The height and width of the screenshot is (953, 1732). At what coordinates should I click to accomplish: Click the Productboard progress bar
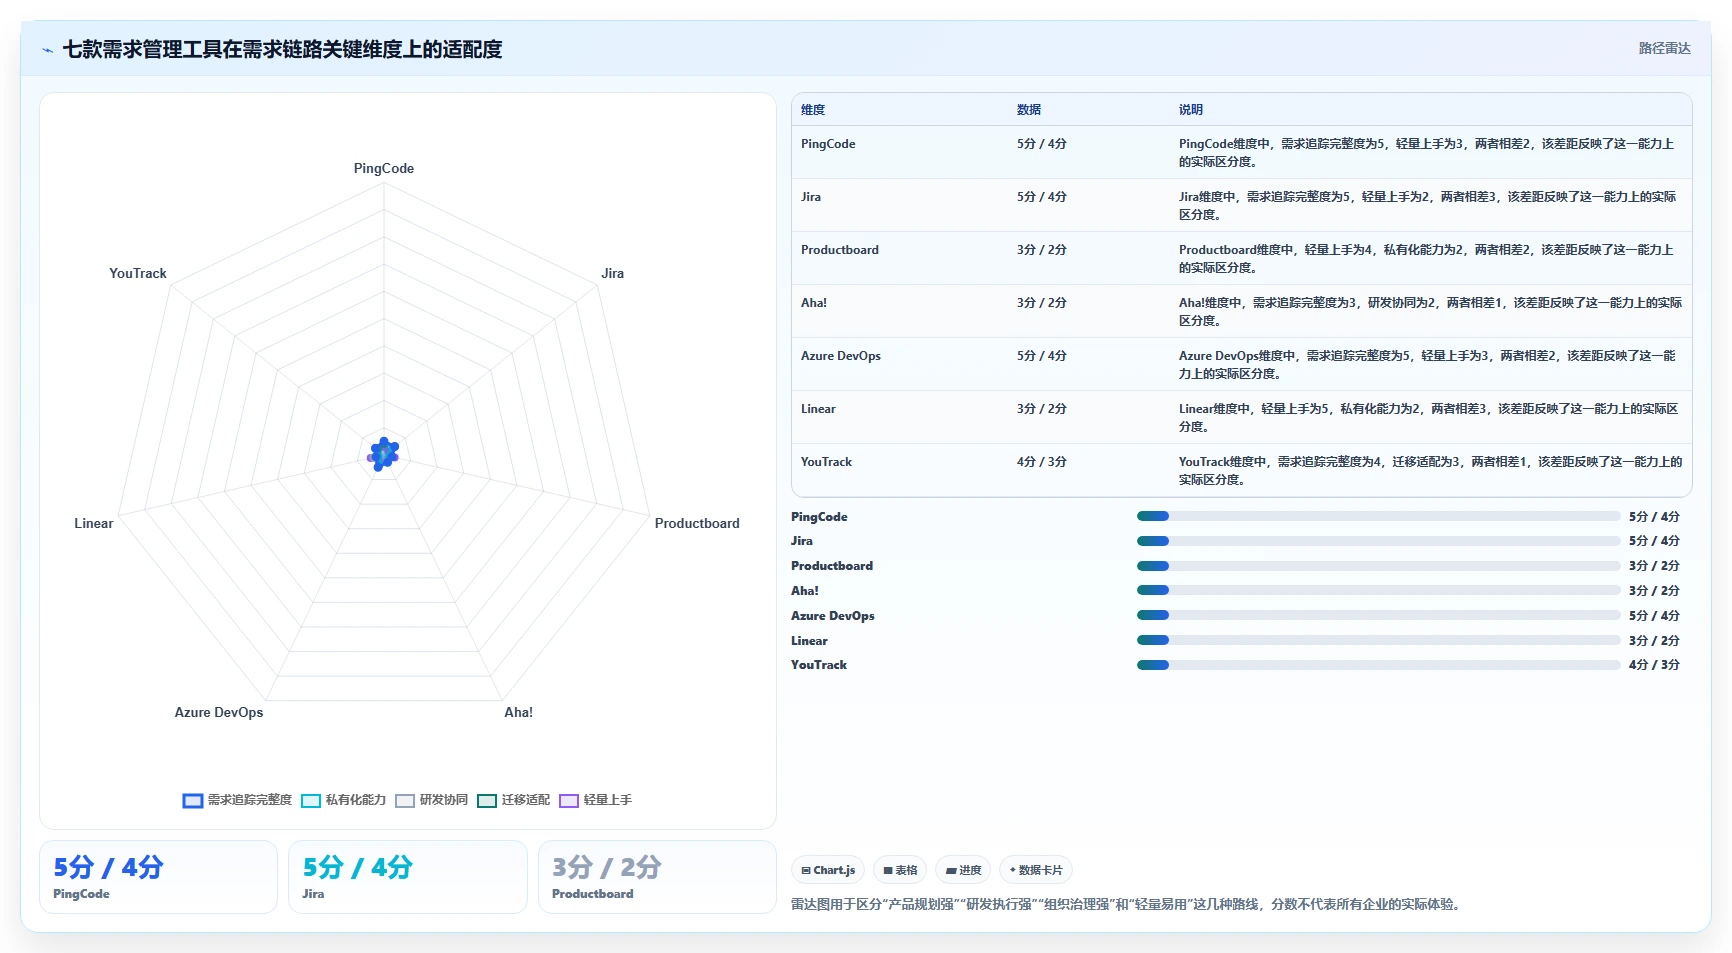point(1378,566)
